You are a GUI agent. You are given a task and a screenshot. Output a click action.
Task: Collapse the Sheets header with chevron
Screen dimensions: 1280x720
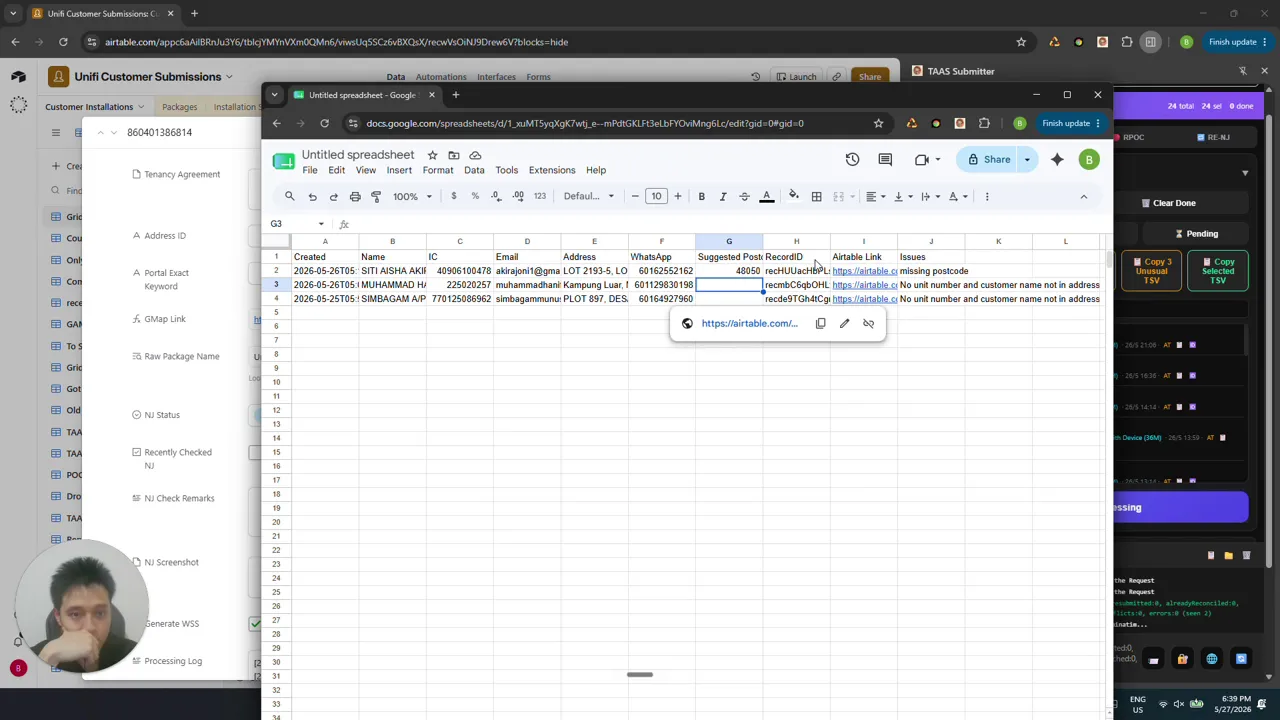[x=1083, y=197]
